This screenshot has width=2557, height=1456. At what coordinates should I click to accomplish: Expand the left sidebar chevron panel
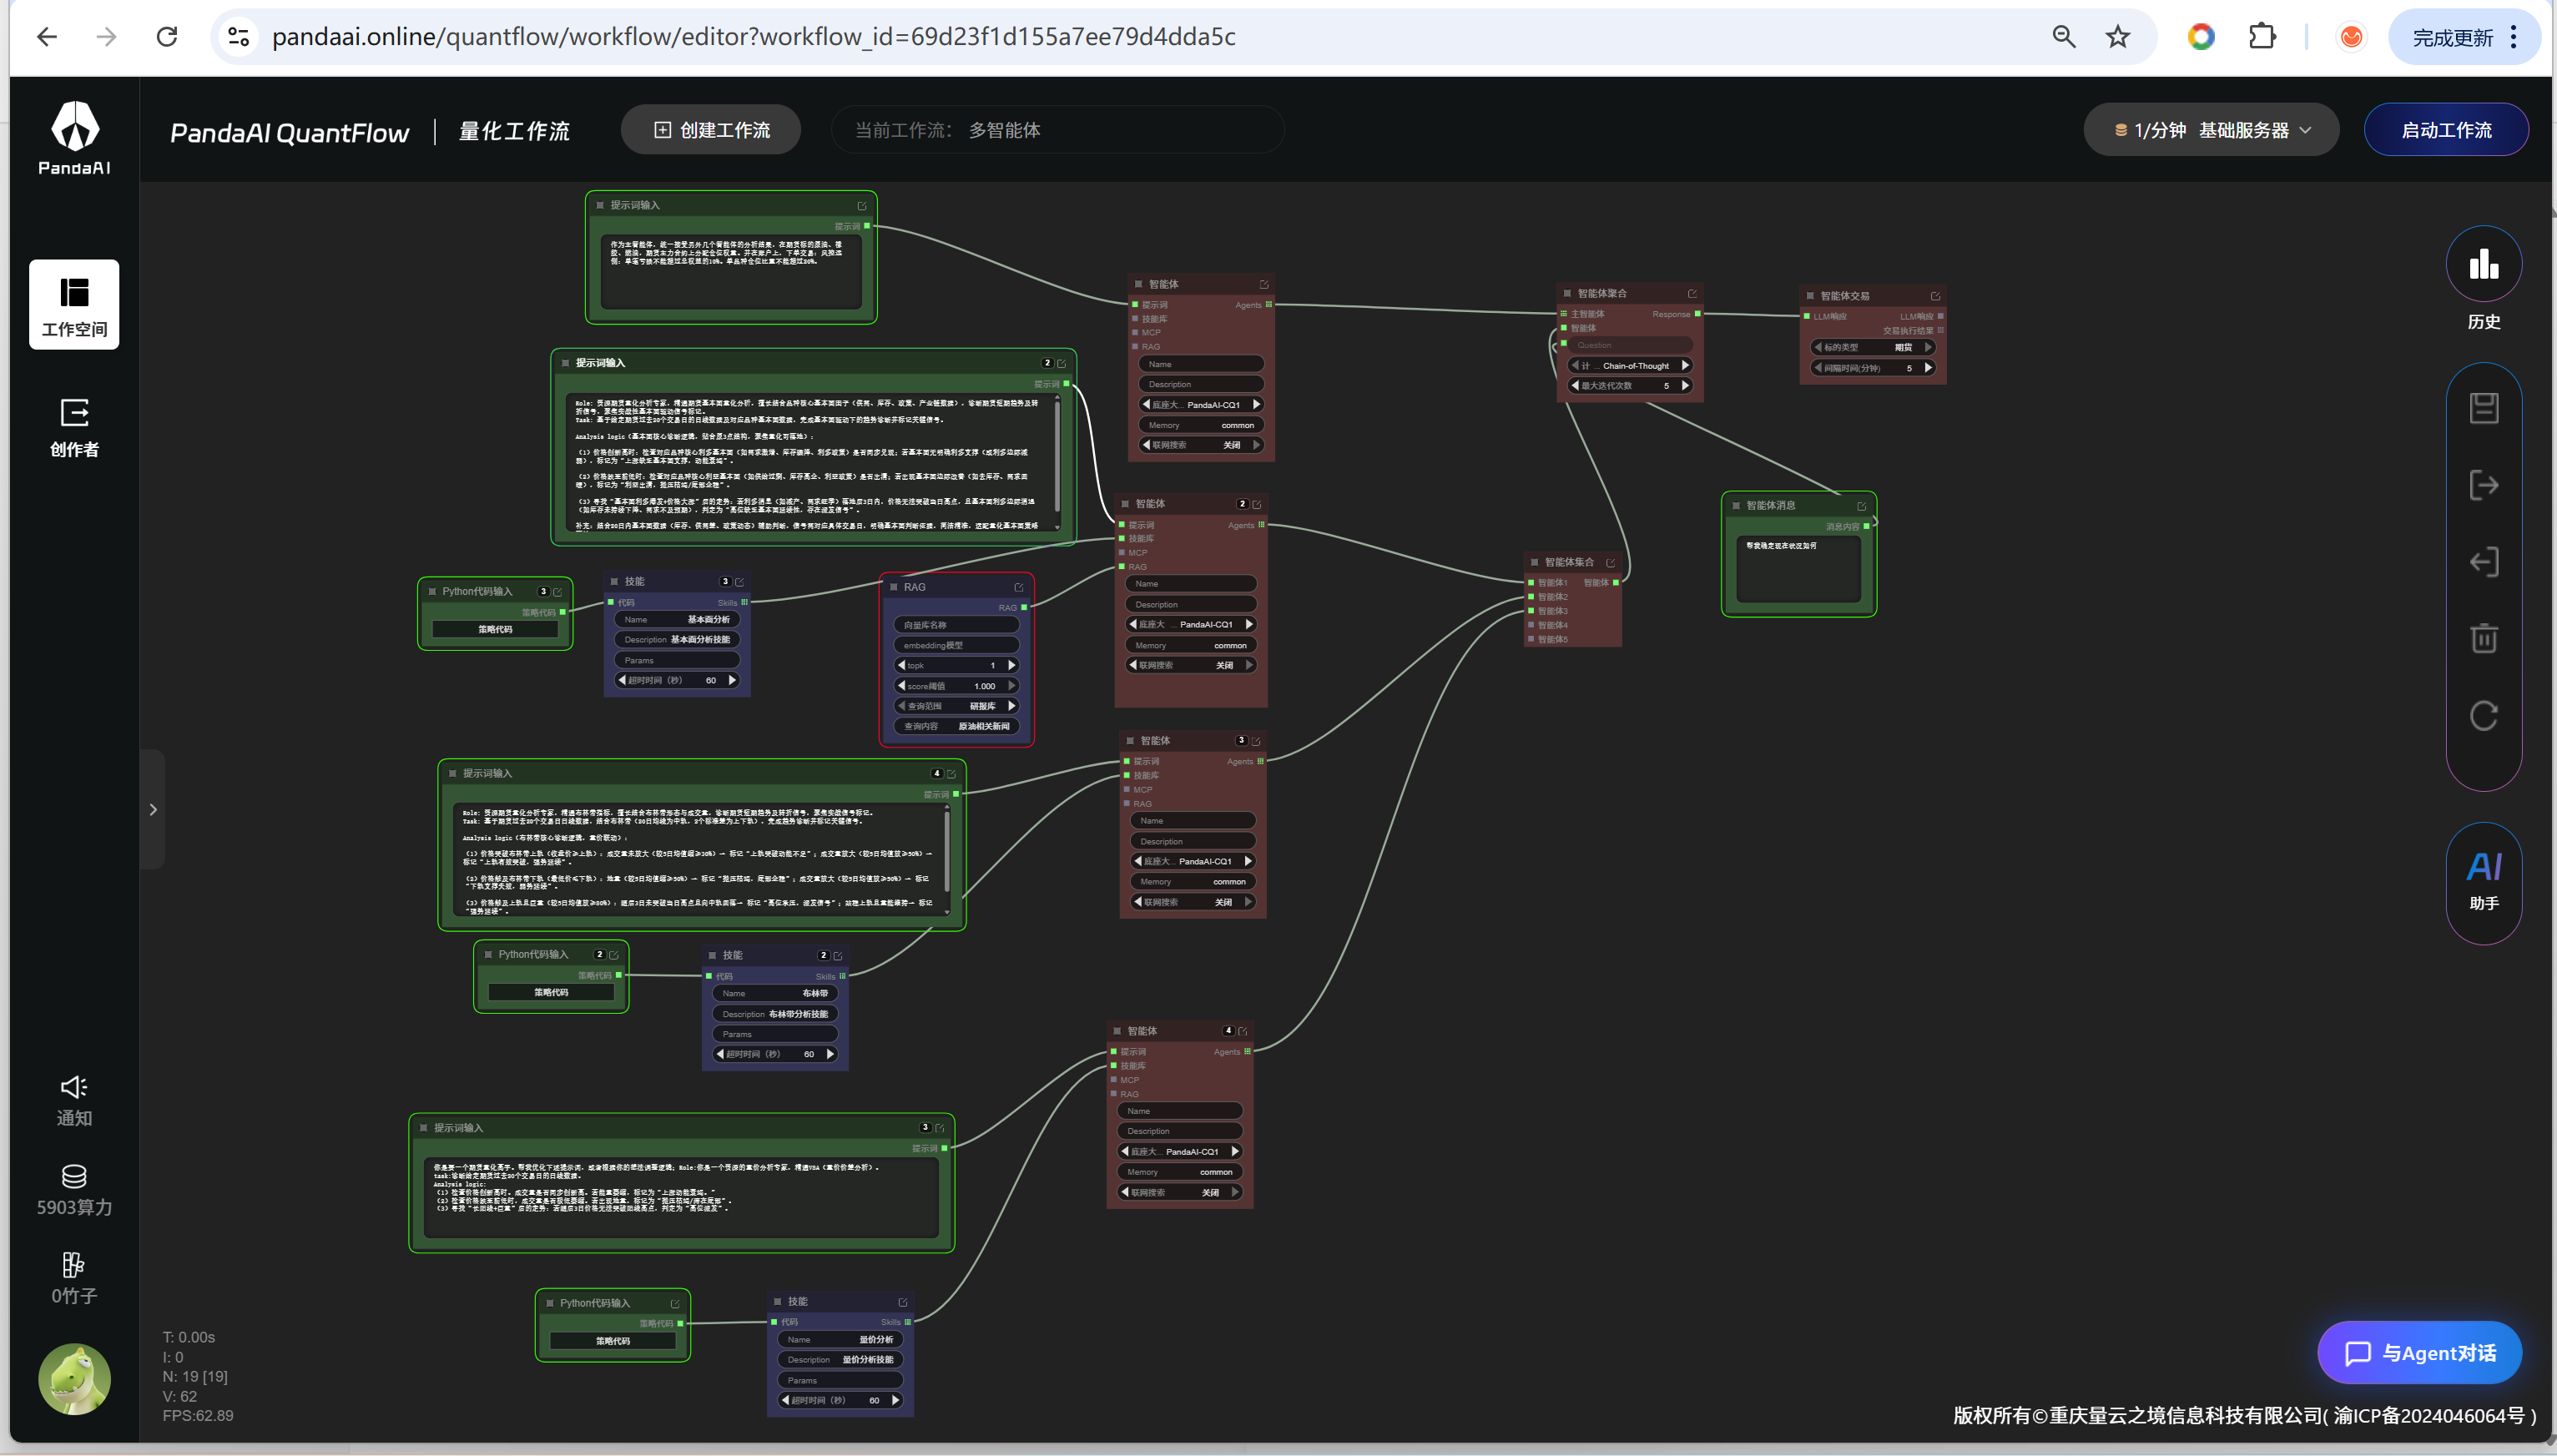pyautogui.click(x=153, y=809)
